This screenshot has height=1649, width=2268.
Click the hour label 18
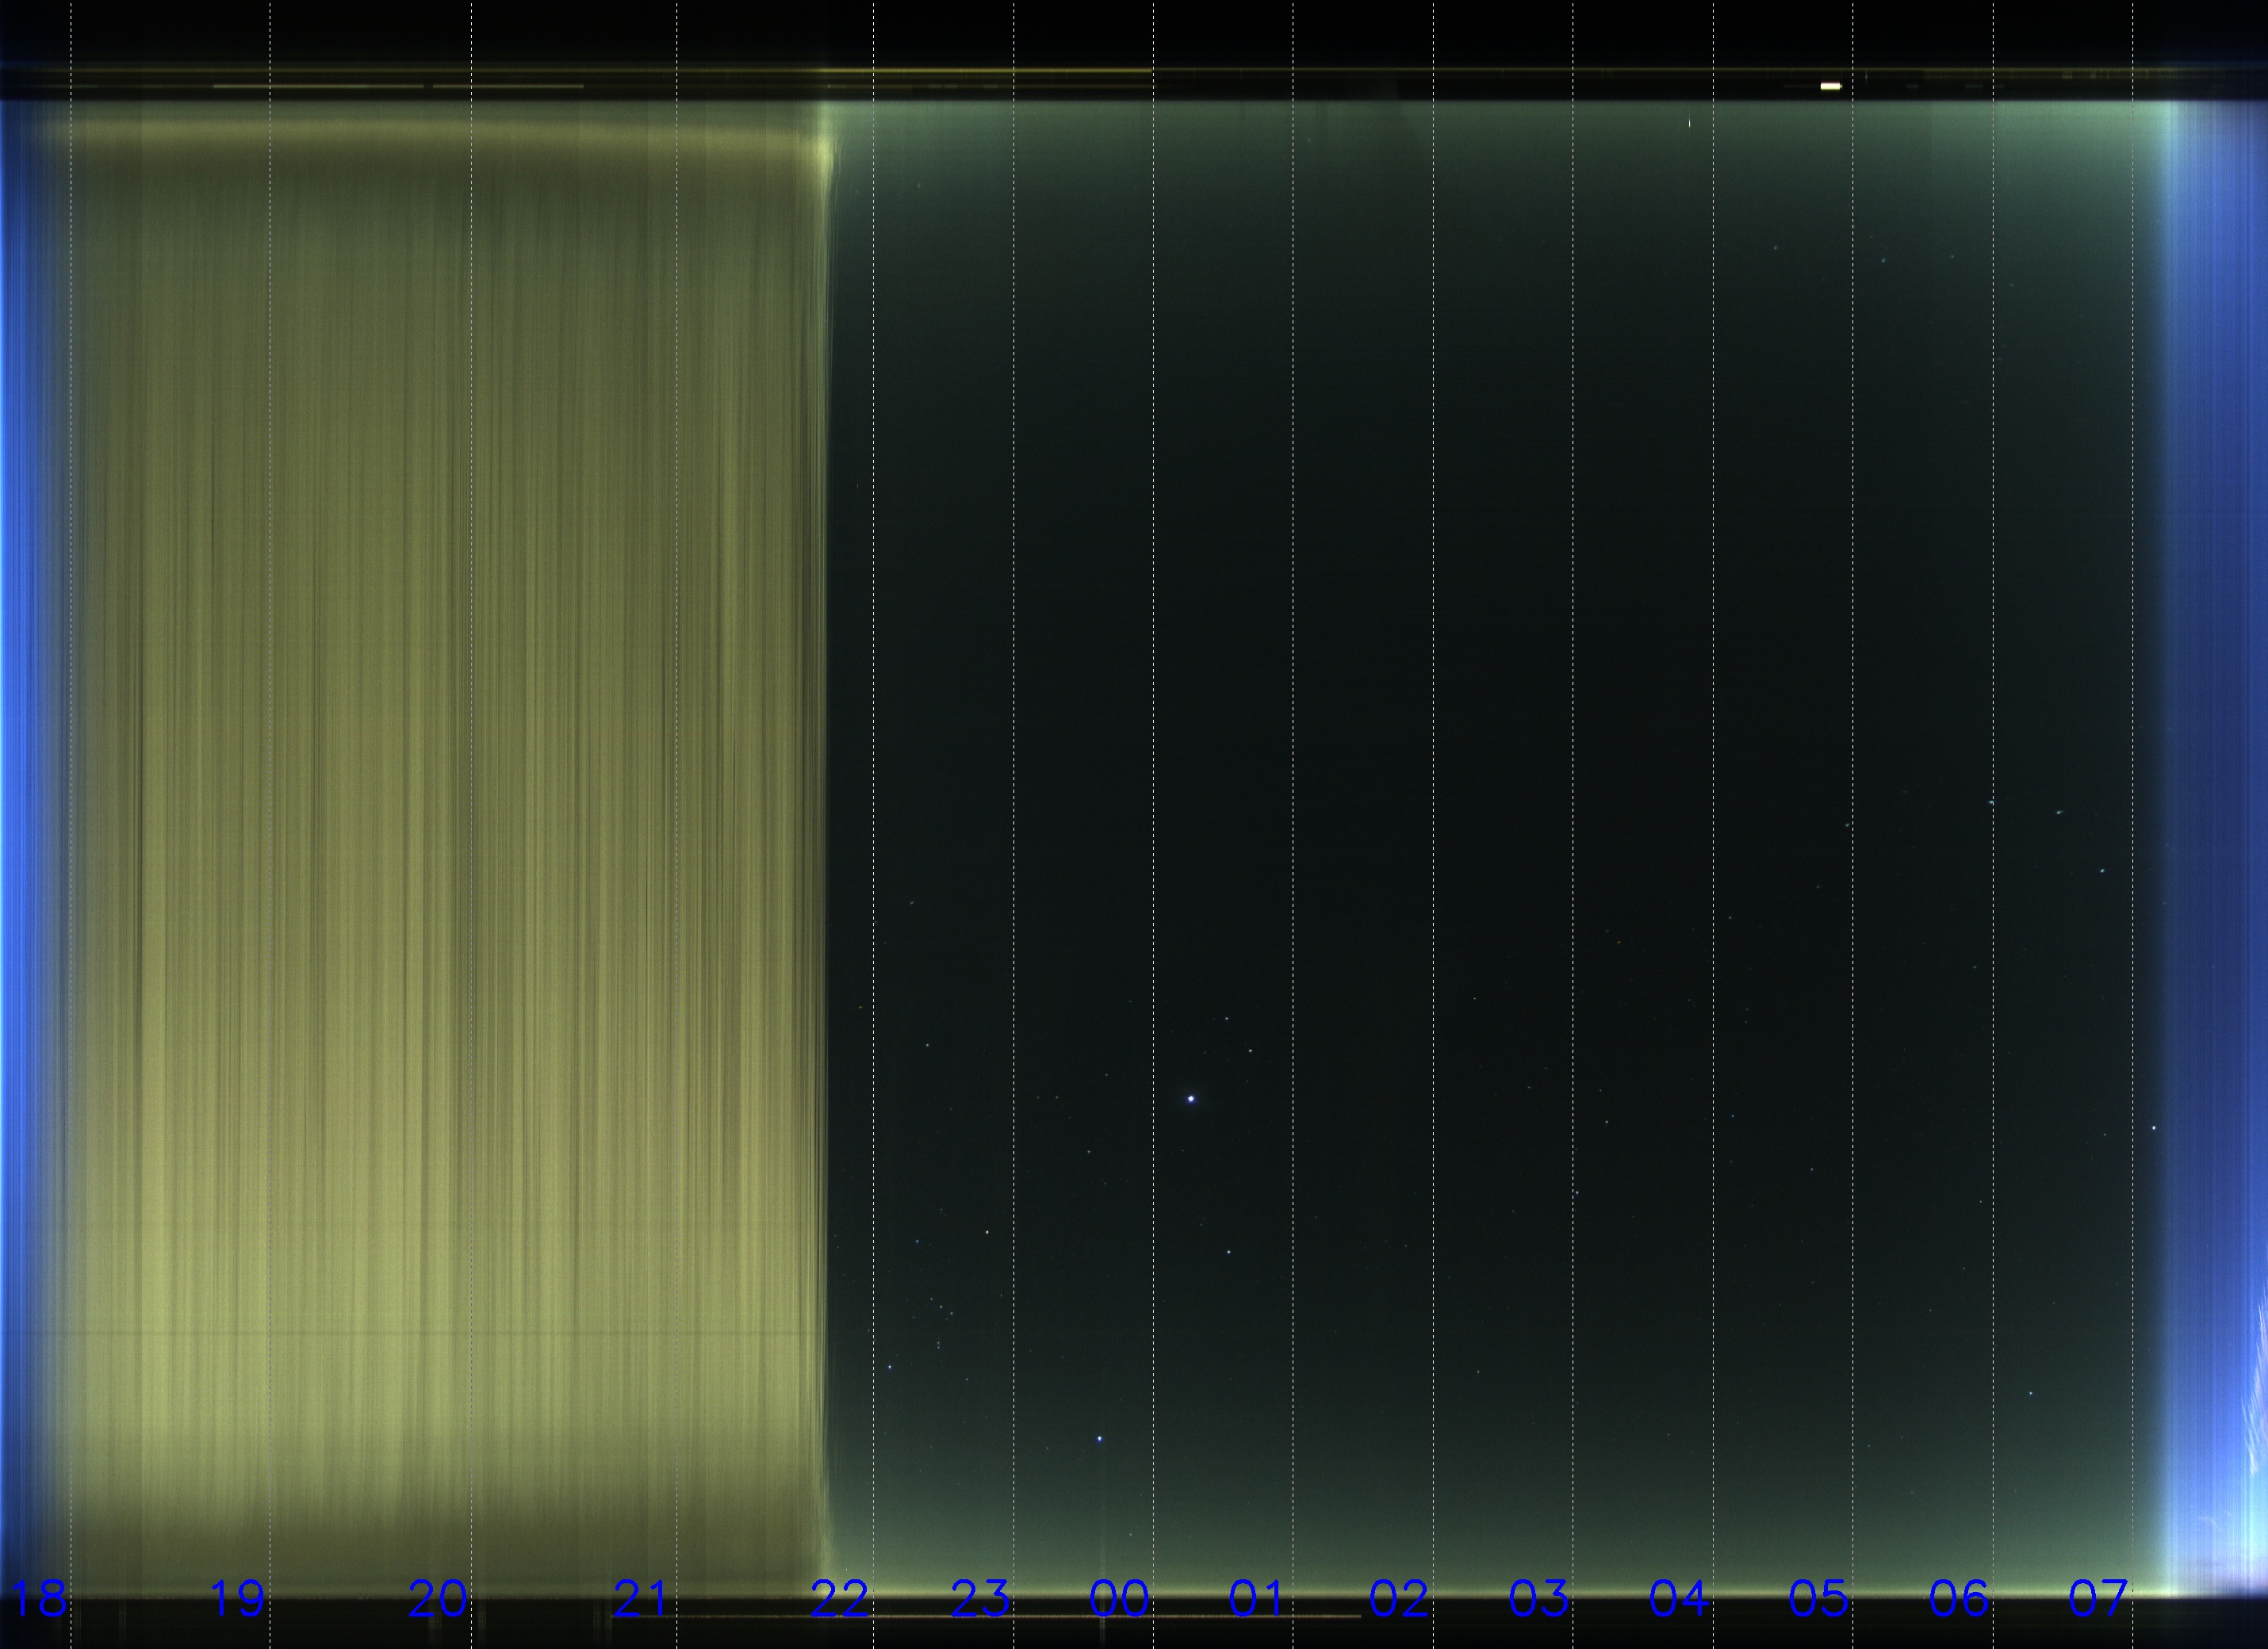coord(37,1598)
